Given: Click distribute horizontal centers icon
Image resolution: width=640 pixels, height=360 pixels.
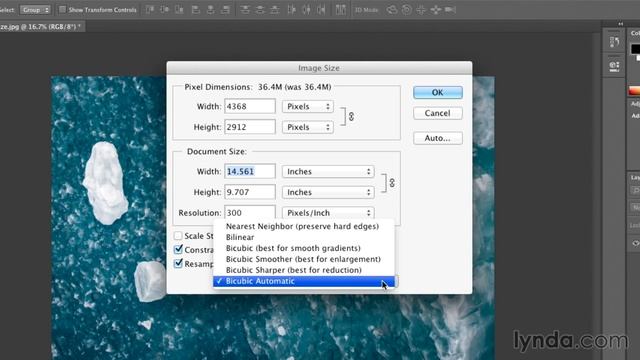Looking at the screenshot, I should point(307,9).
